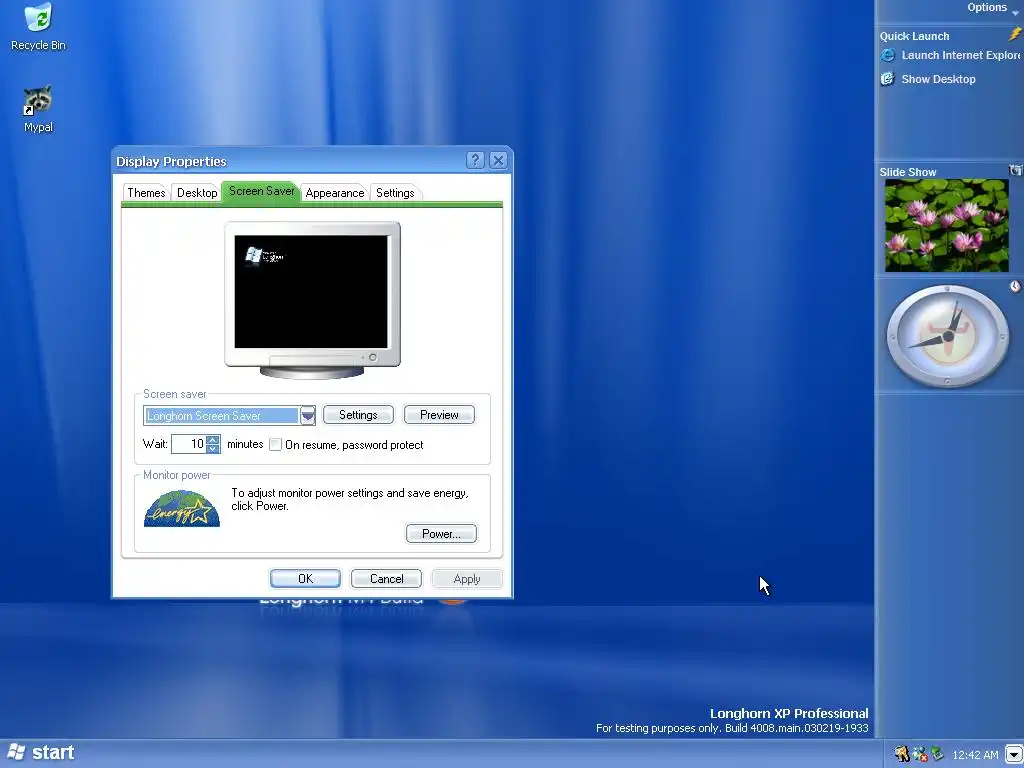Click the screen saver Settings button

[359, 415]
